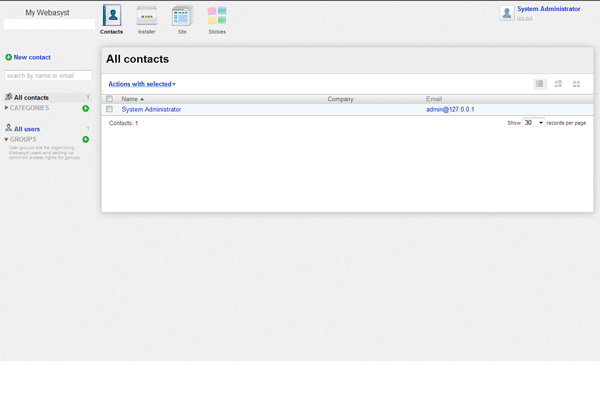Select All contacts in the sidebar
Viewport: 600px width, 400px height.
point(31,98)
